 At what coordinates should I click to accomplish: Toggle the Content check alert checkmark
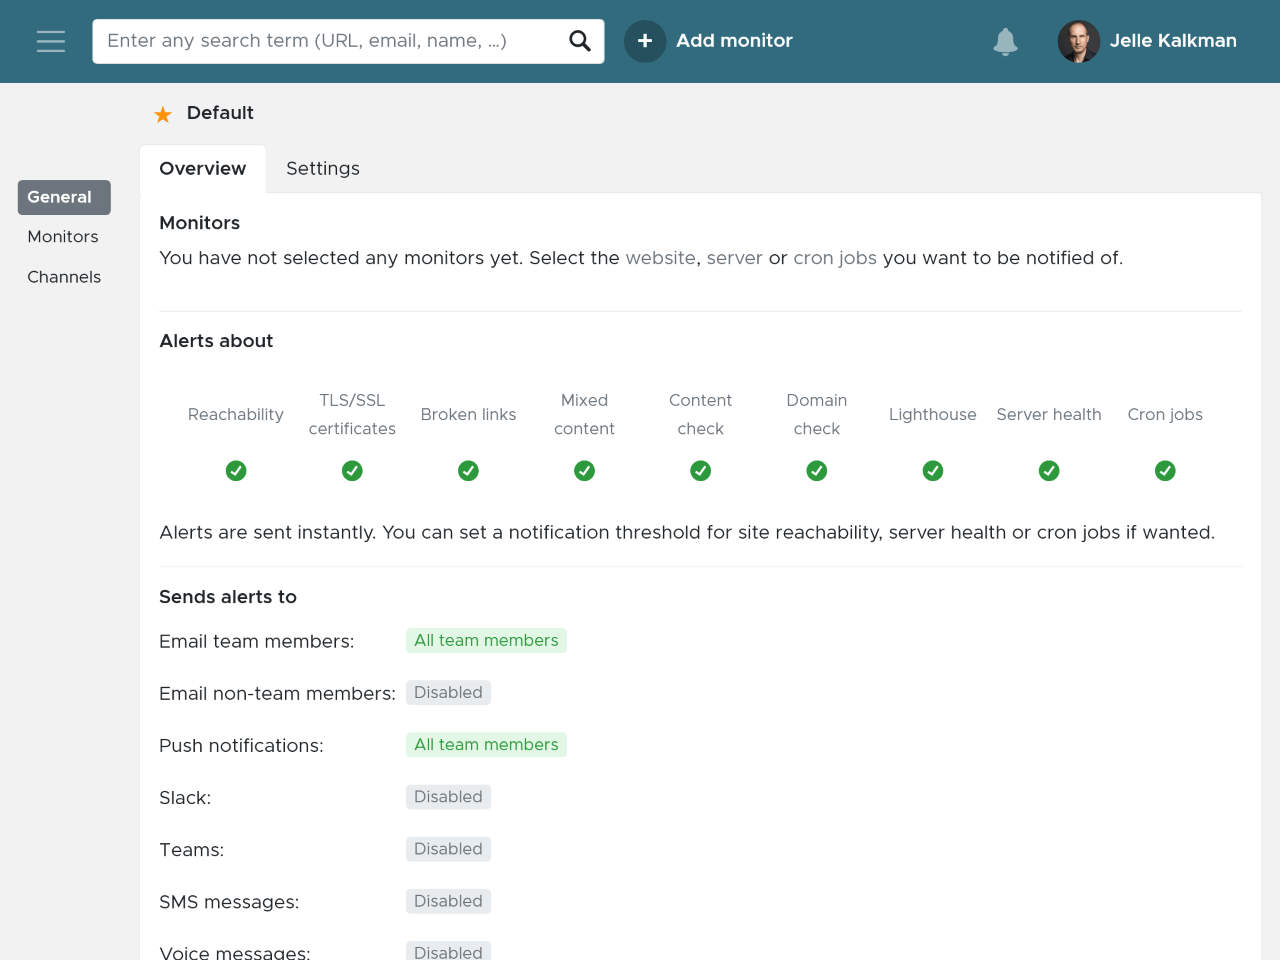pos(700,470)
